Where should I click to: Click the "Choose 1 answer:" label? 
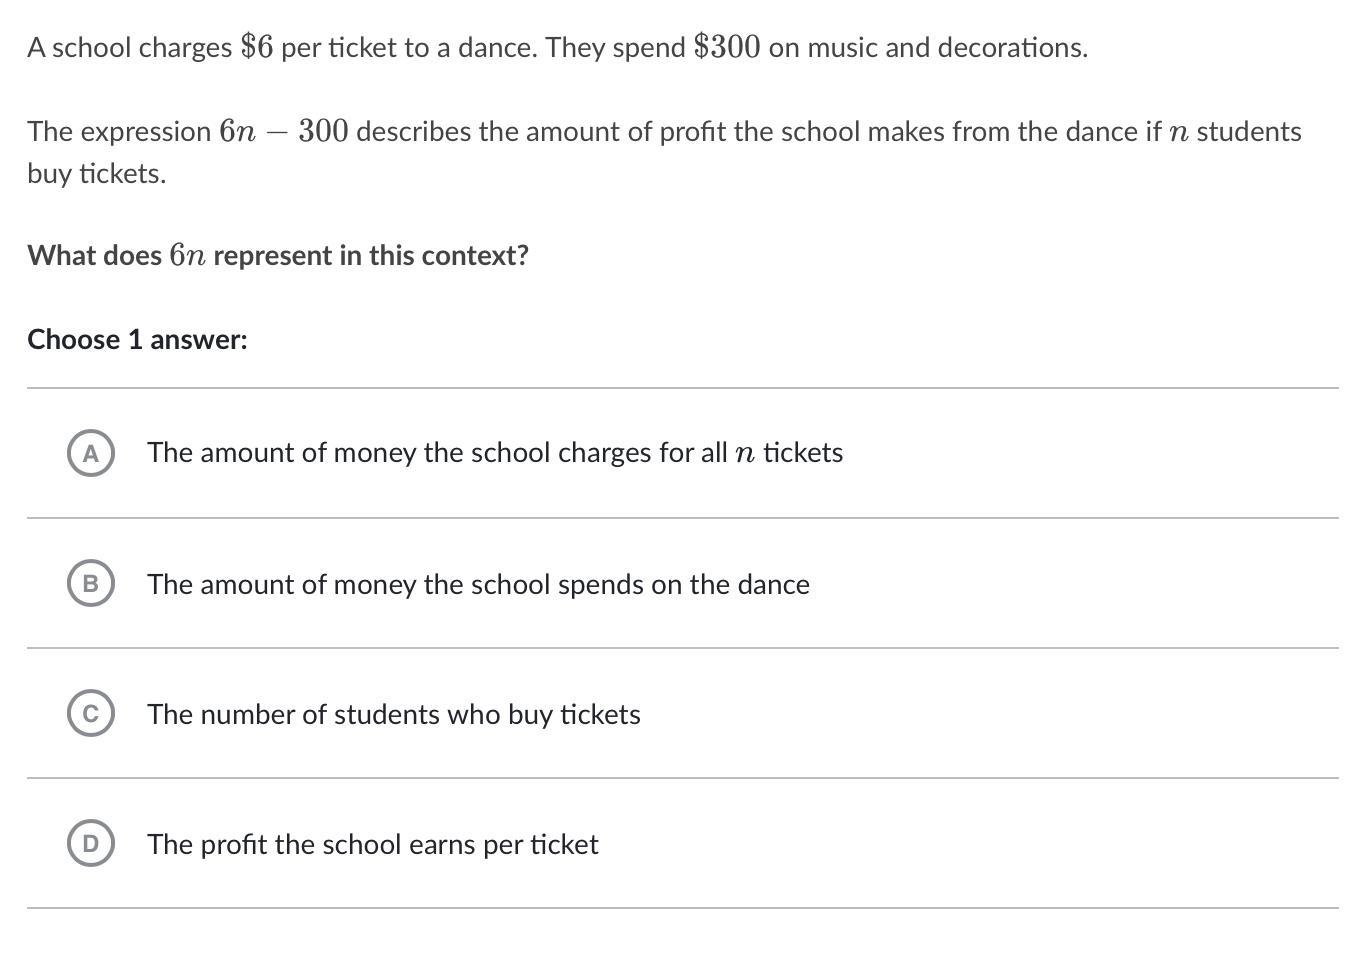(x=137, y=339)
